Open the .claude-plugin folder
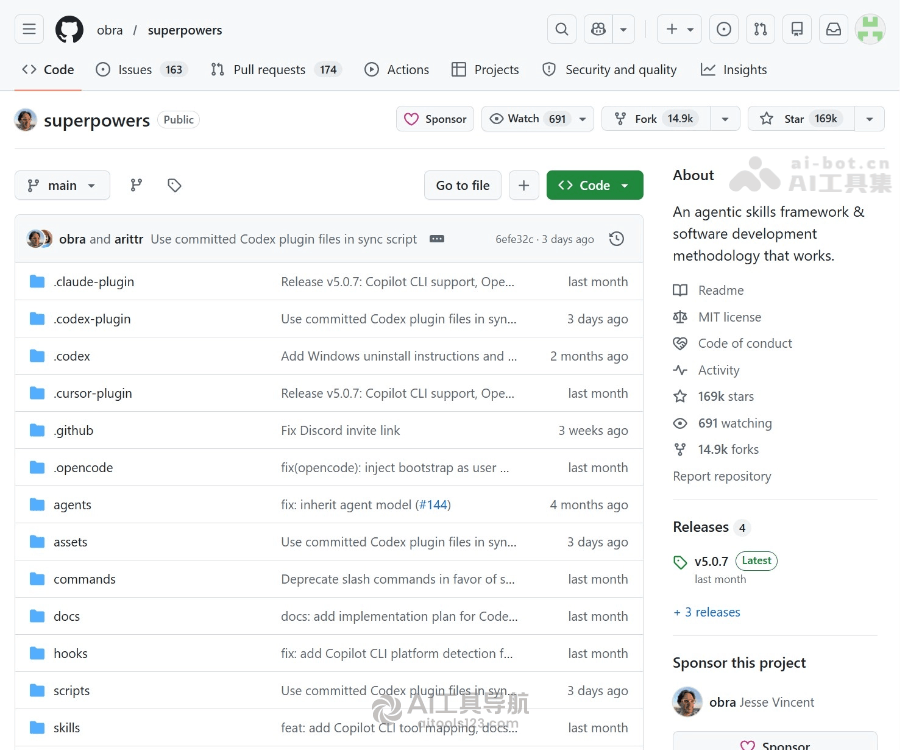This screenshot has height=750, width=900. [94, 282]
